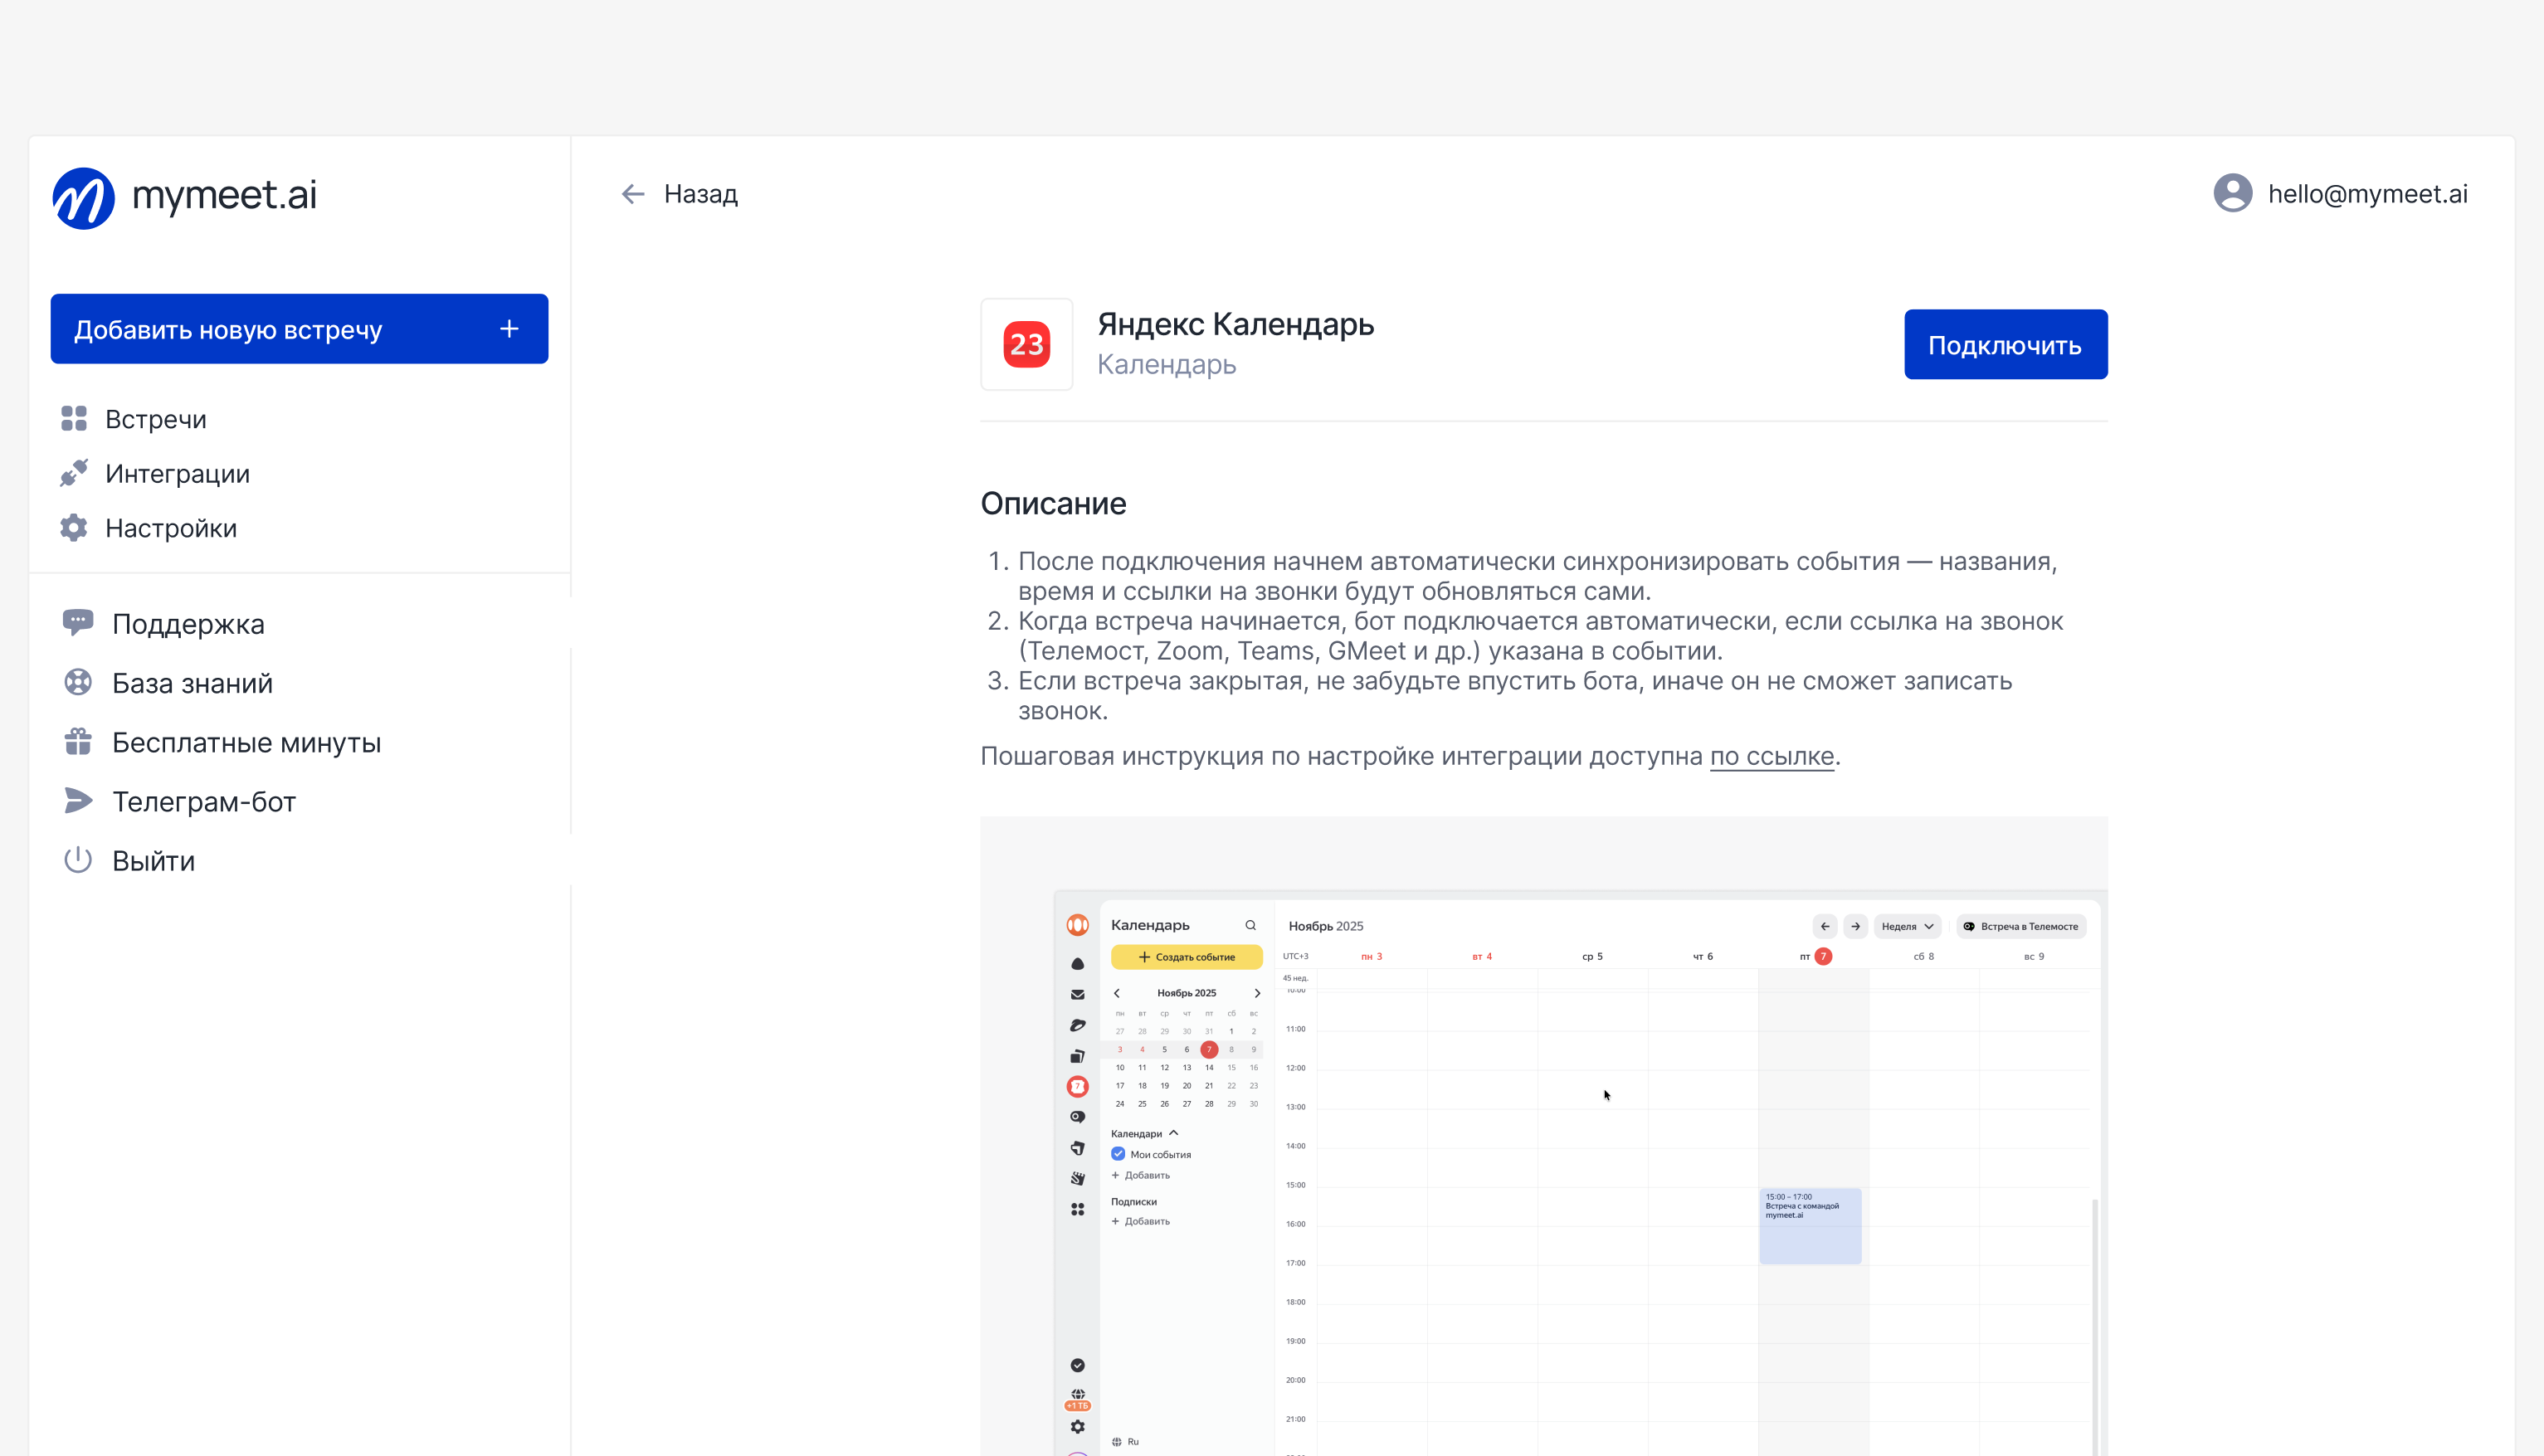Collapse the Календари section chevron
This screenshot has width=2544, height=1456.
pos(1174,1133)
